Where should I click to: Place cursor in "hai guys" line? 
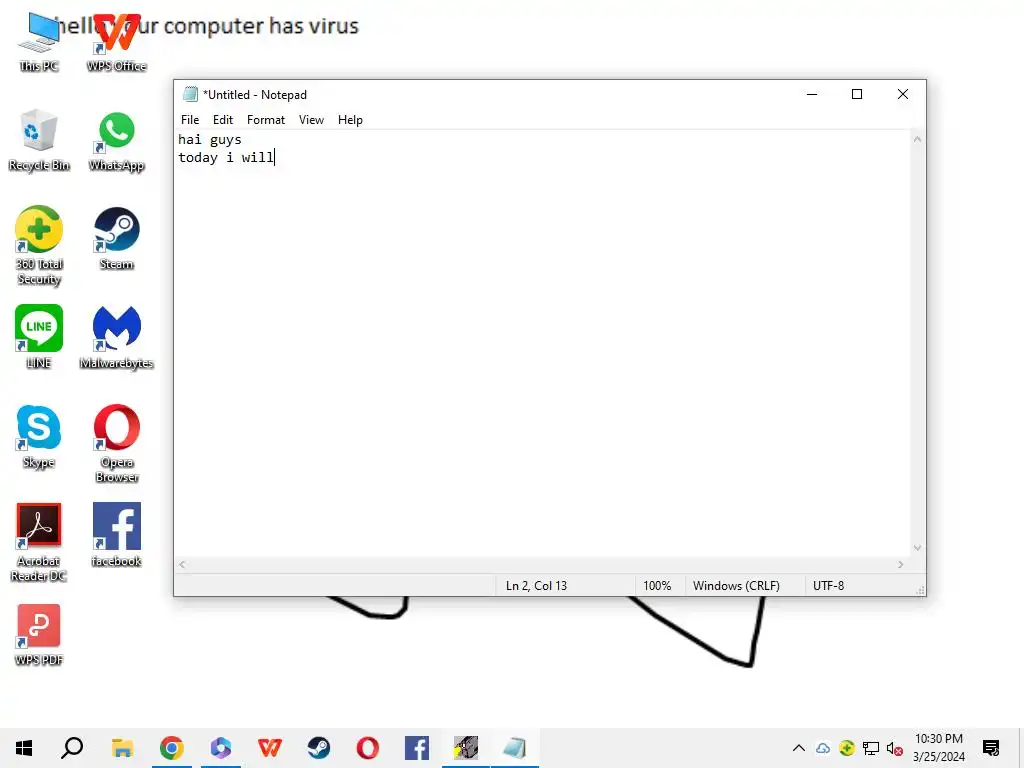[210, 140]
